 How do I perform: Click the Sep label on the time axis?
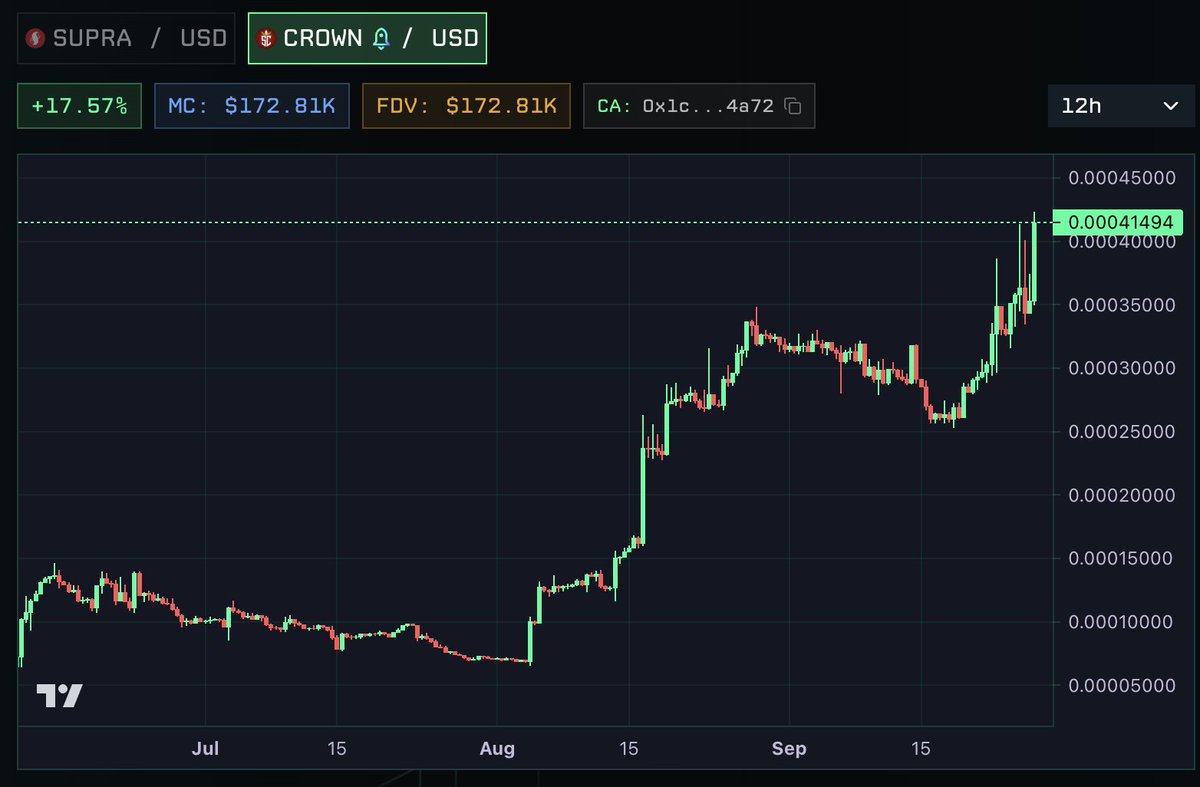pyautogui.click(x=789, y=748)
